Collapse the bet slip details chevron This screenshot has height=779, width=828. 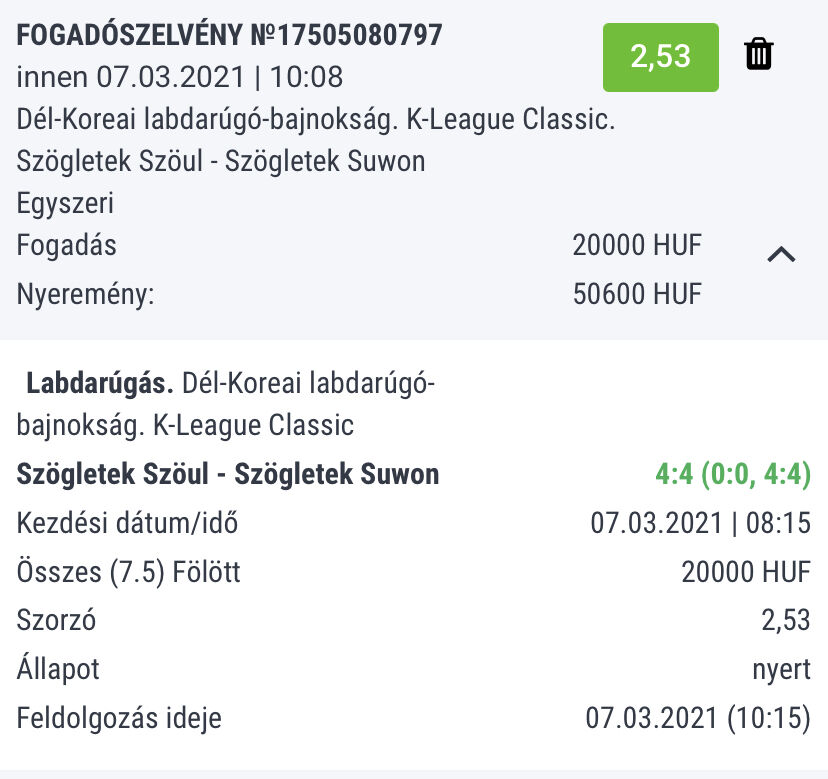tap(781, 254)
